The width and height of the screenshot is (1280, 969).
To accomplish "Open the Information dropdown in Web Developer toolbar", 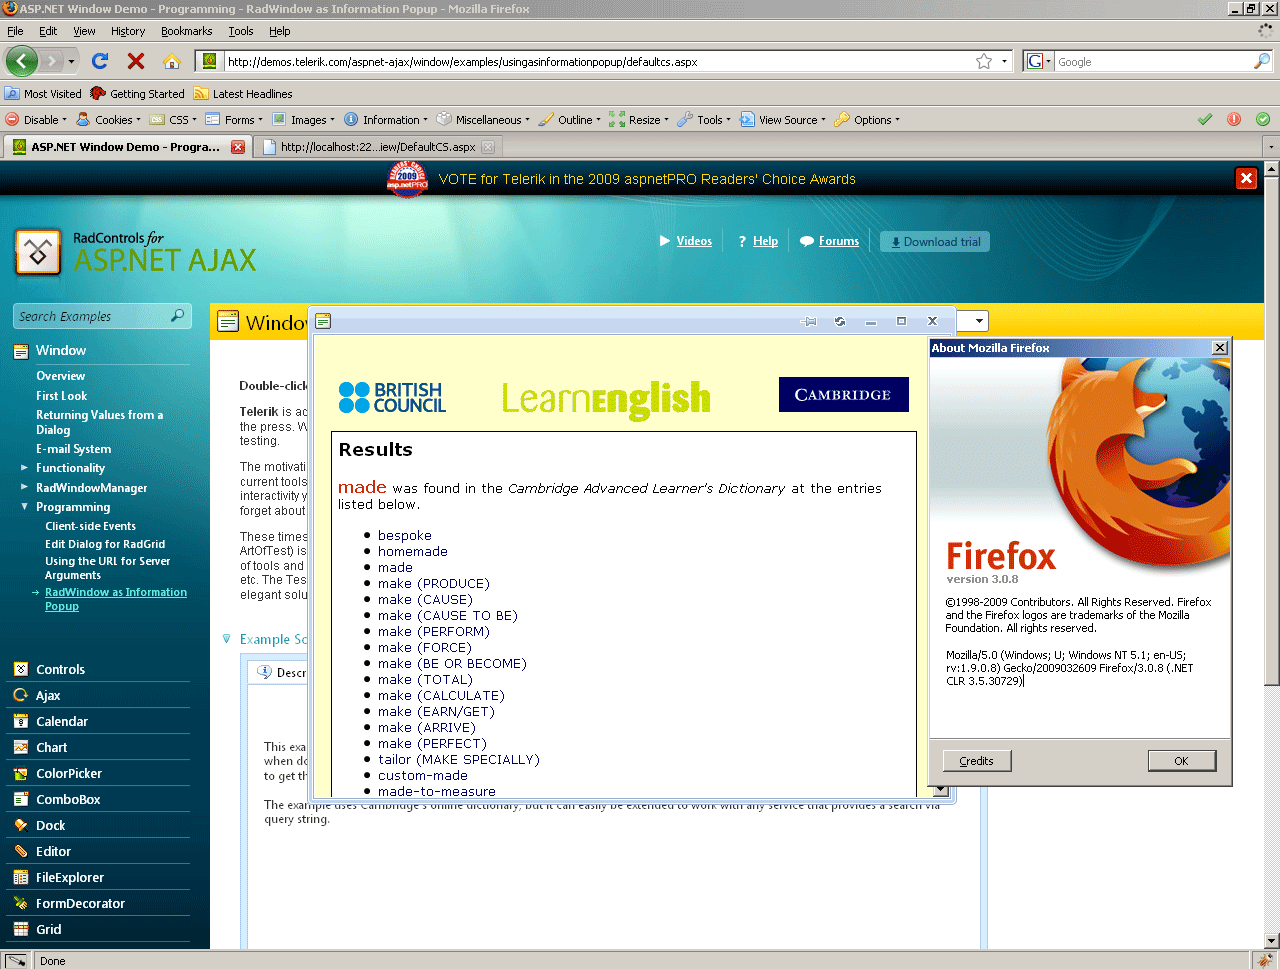I will coord(386,120).
